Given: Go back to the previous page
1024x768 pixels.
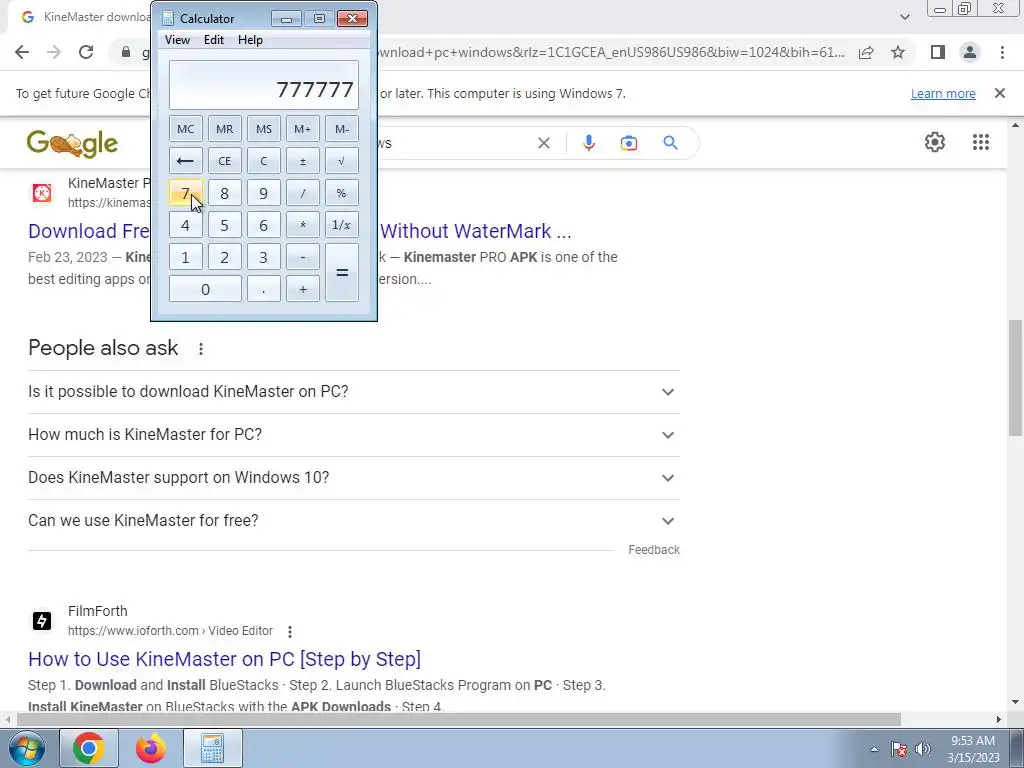Looking at the screenshot, I should pos(22,52).
